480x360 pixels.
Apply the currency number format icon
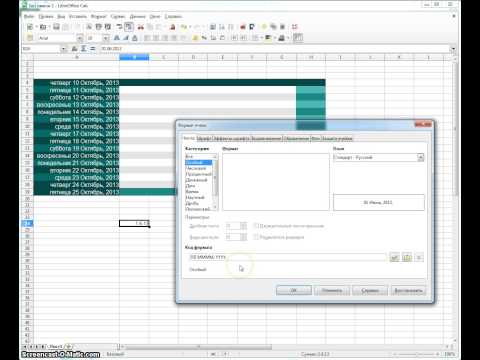195,38
